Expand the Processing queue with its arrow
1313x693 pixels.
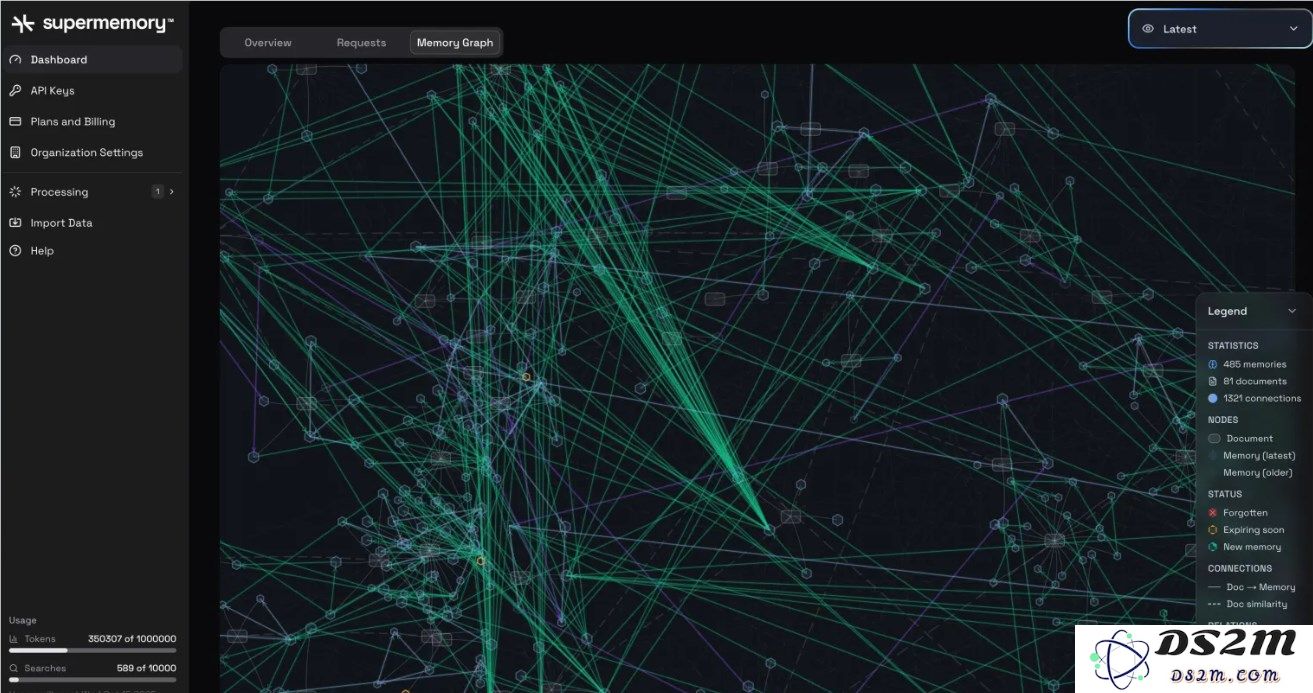(x=171, y=191)
